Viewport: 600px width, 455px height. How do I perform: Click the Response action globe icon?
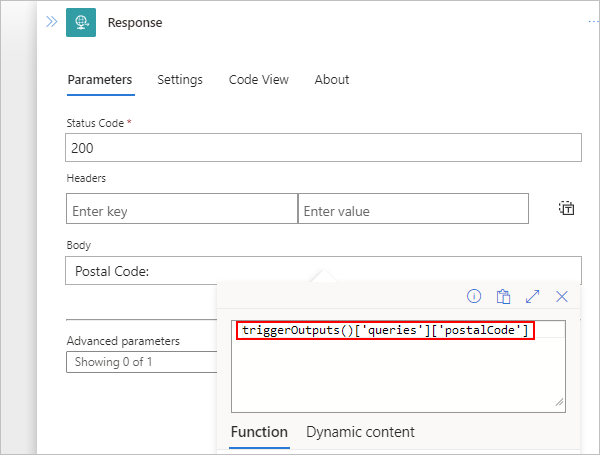point(81,22)
